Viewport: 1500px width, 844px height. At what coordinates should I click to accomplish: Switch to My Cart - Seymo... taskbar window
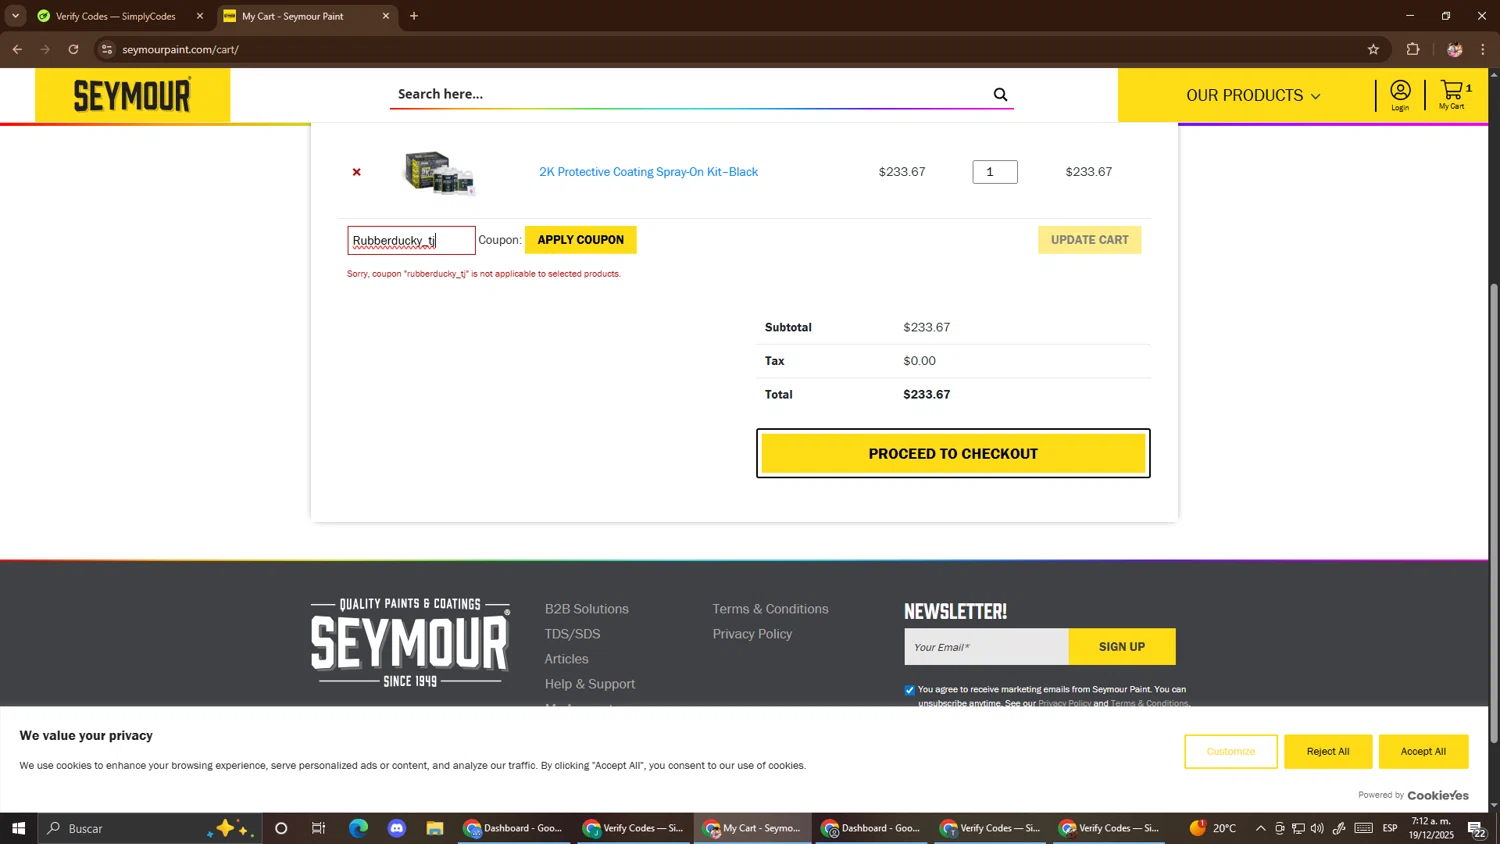[x=753, y=828]
